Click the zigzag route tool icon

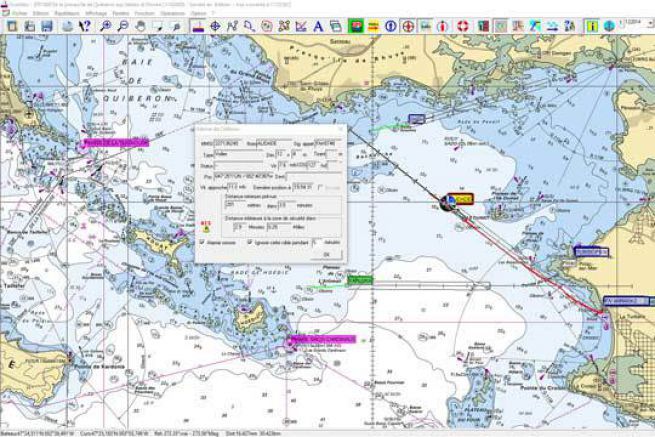point(232,26)
